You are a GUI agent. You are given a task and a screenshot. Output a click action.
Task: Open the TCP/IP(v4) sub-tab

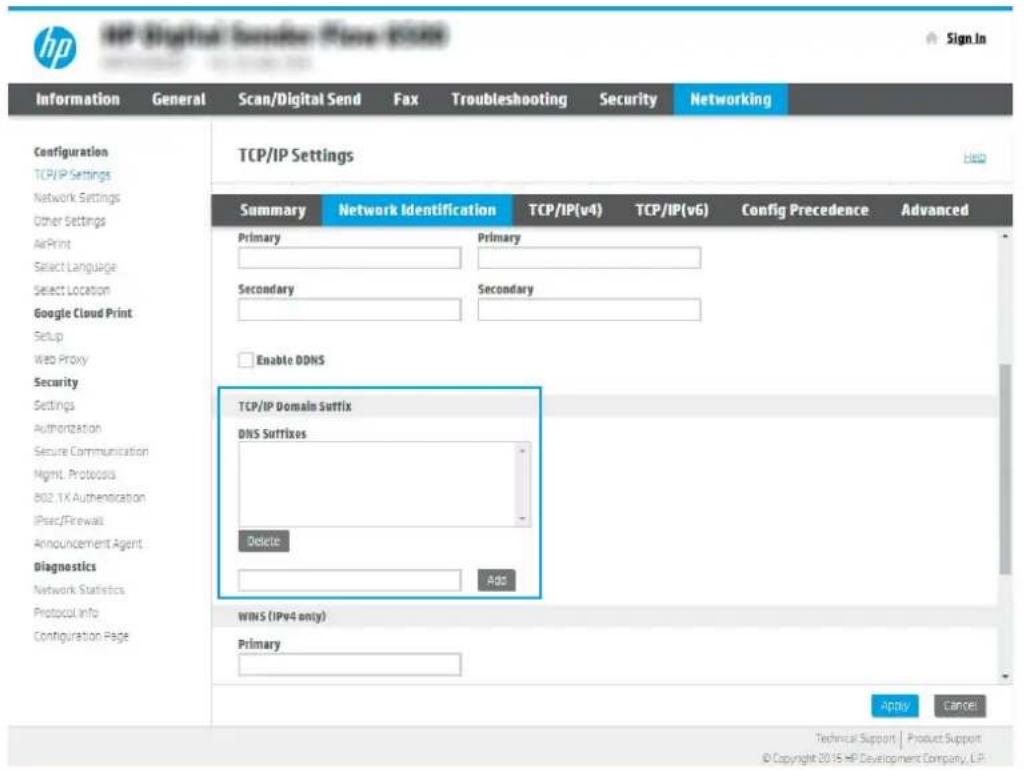point(565,210)
